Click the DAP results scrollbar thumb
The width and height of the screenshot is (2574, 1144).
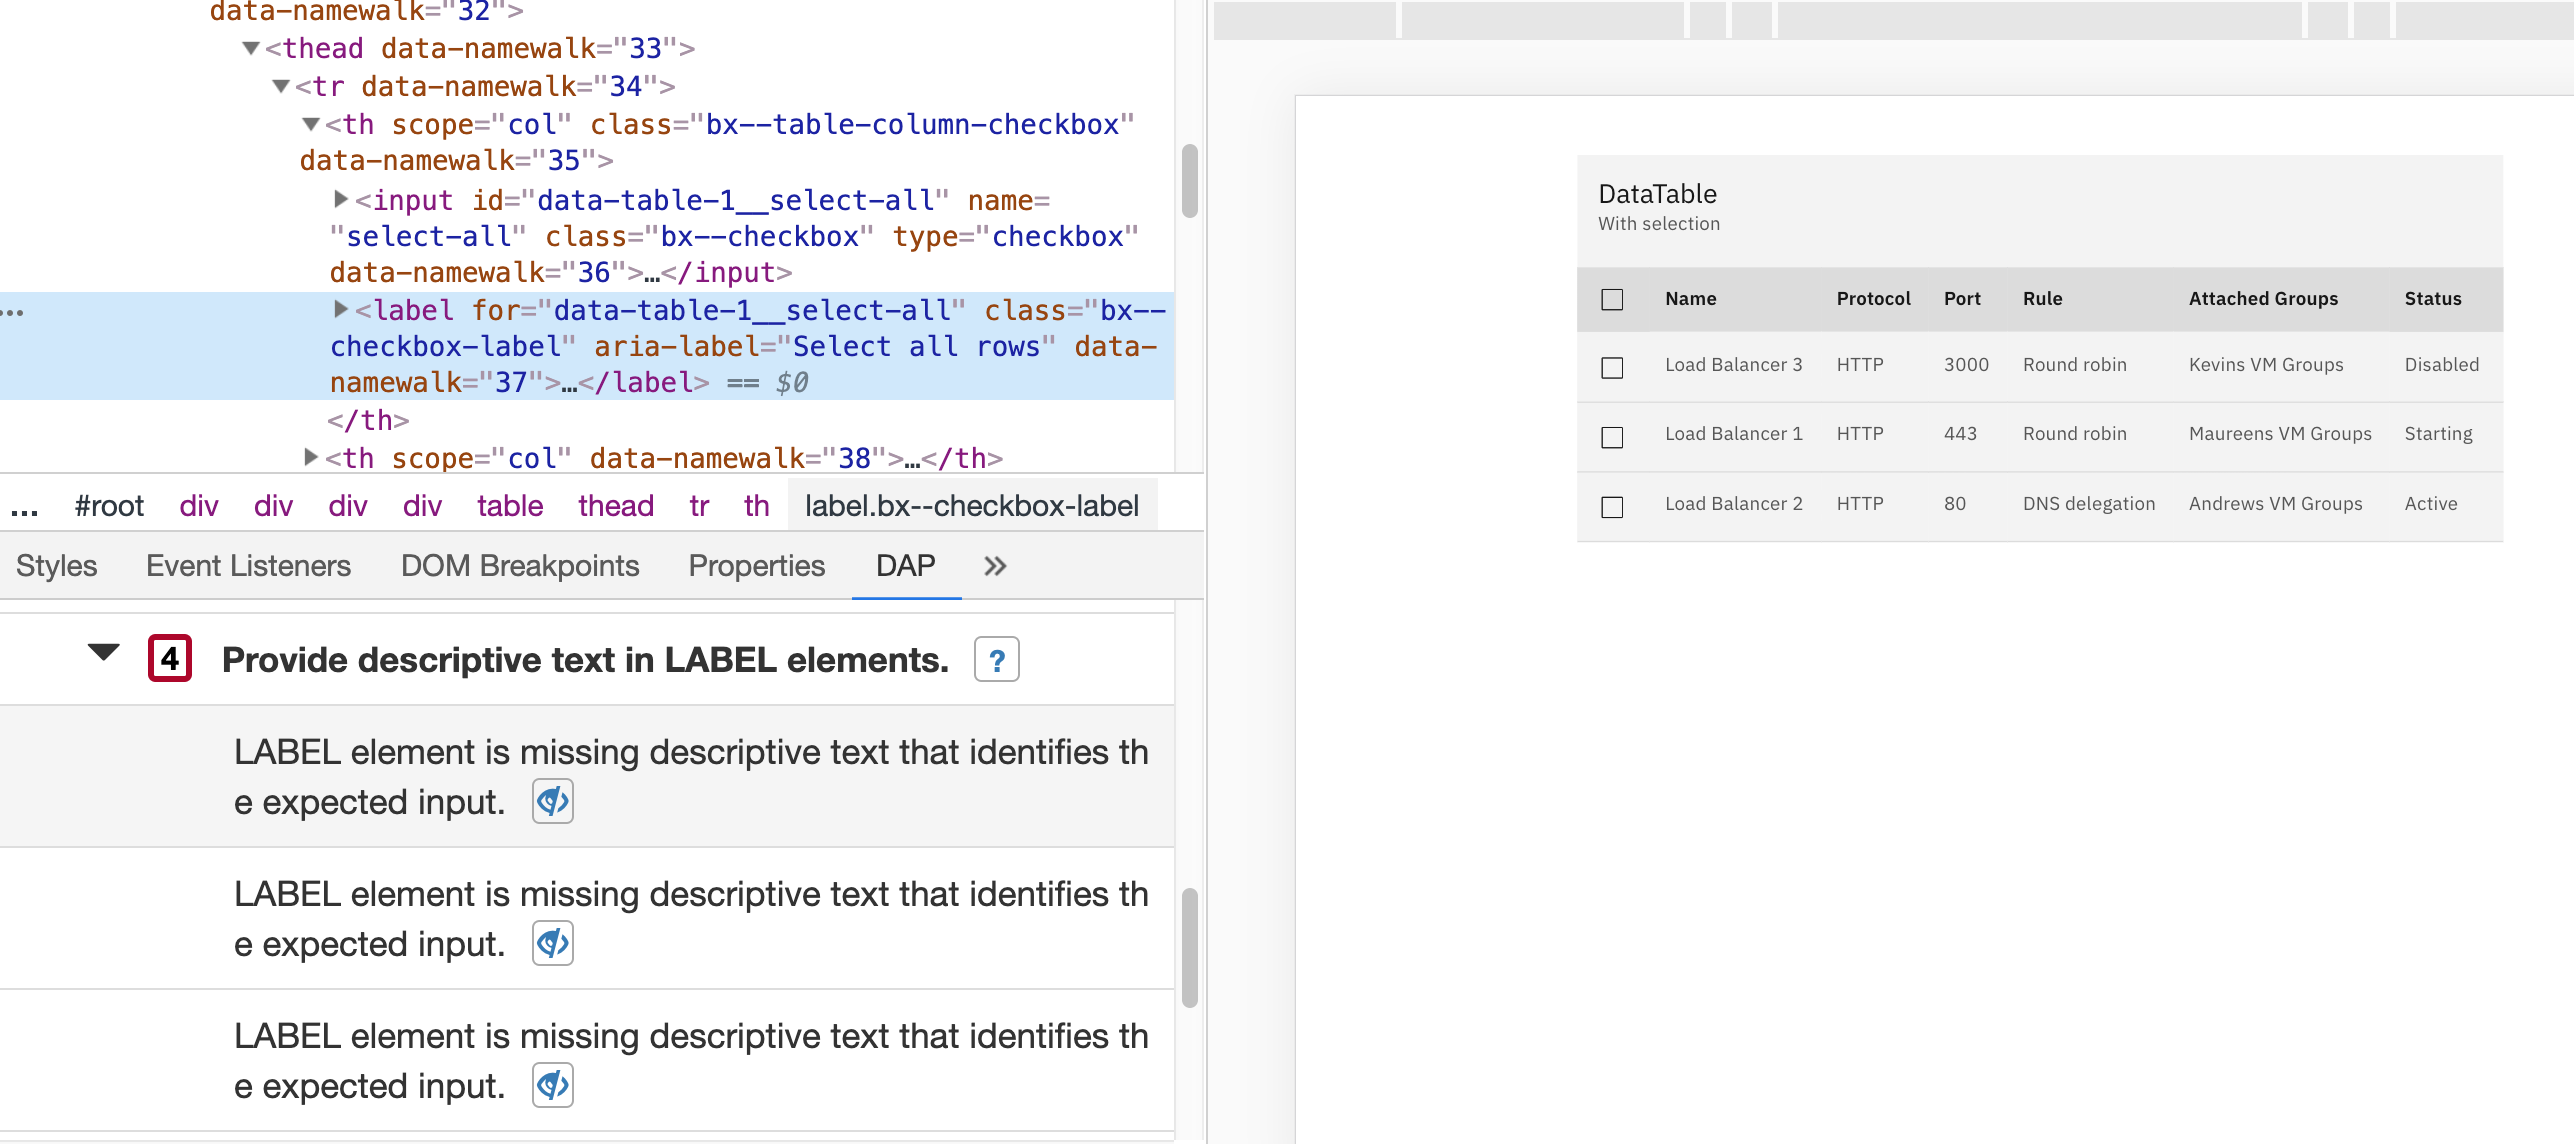(1189, 947)
